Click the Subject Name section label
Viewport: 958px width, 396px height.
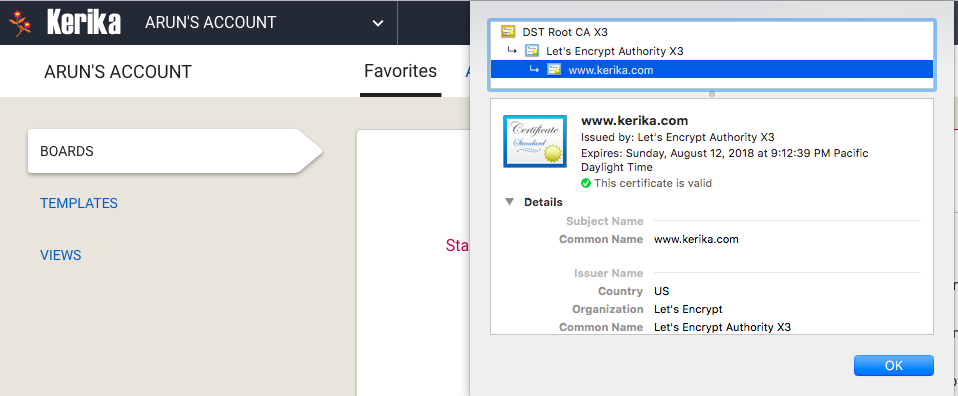click(x=604, y=221)
